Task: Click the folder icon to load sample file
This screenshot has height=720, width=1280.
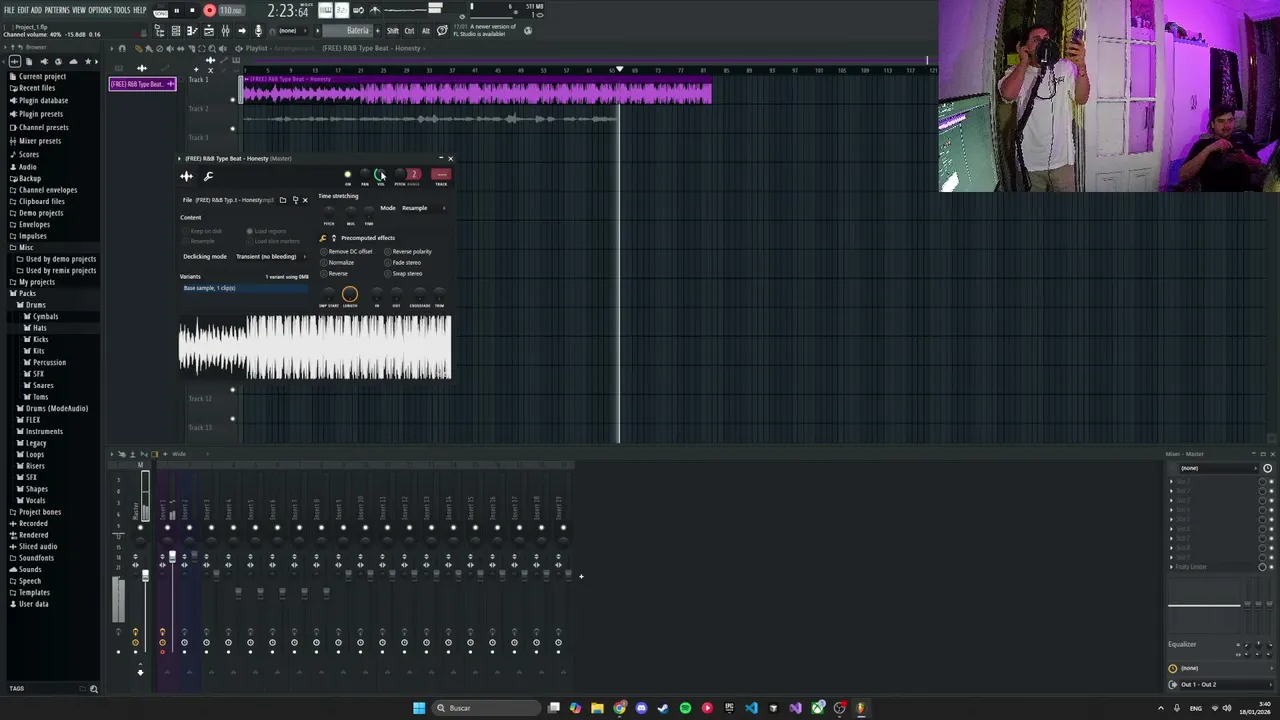Action: point(283,200)
